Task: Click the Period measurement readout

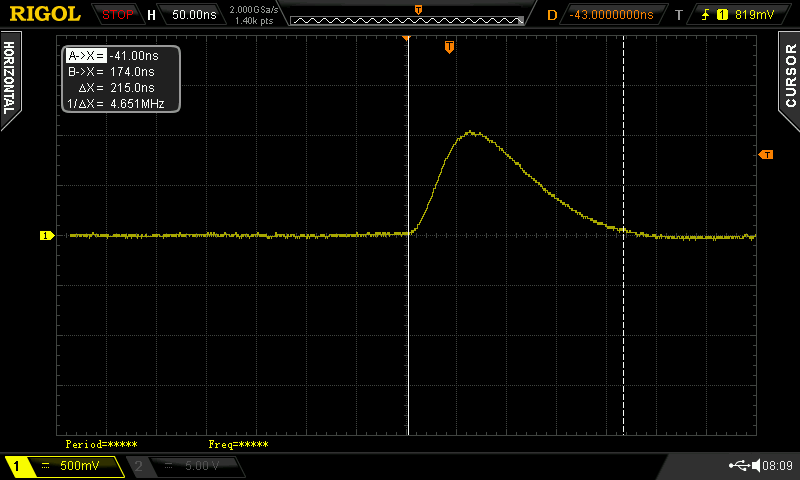Action: (101, 444)
